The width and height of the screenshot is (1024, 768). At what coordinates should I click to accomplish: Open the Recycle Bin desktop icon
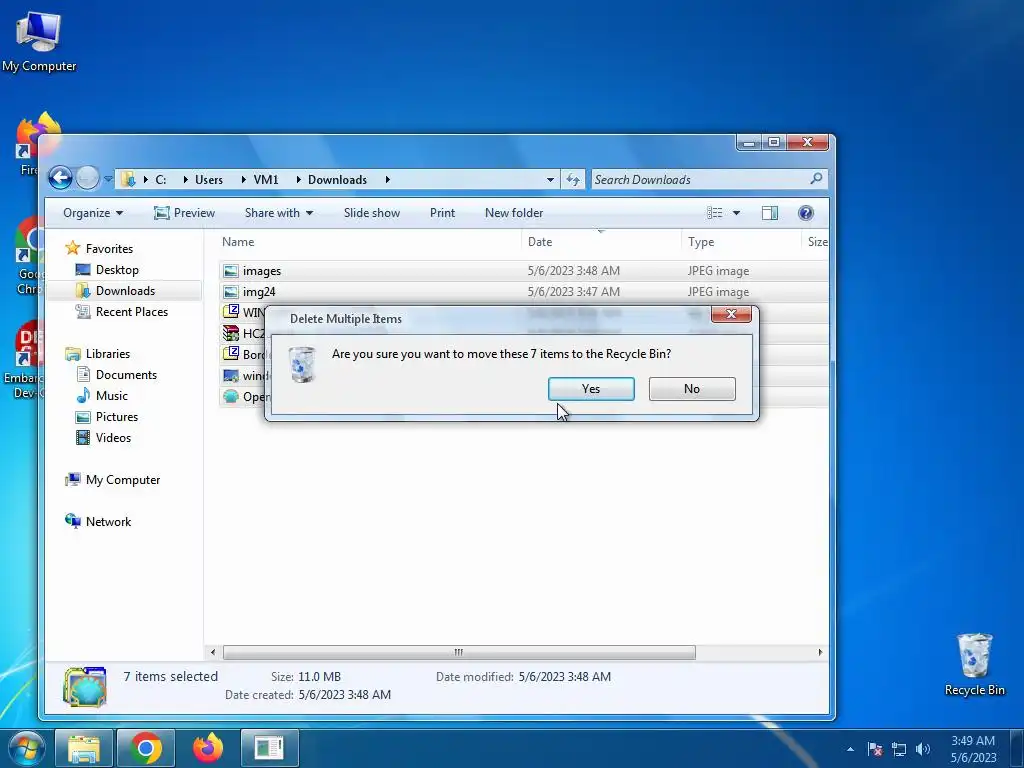(x=974, y=664)
